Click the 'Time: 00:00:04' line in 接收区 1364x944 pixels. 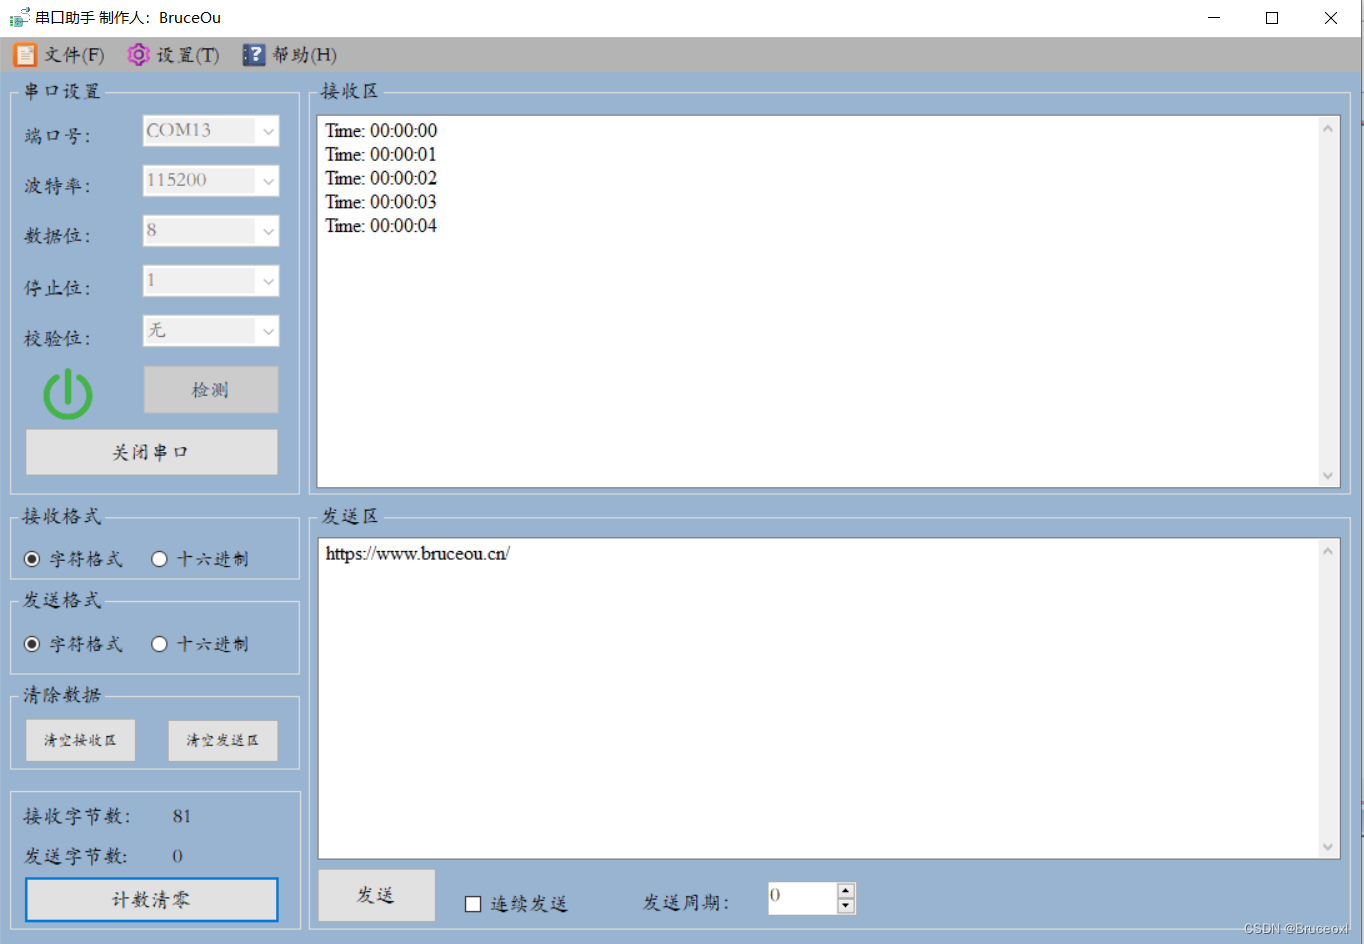tap(381, 226)
